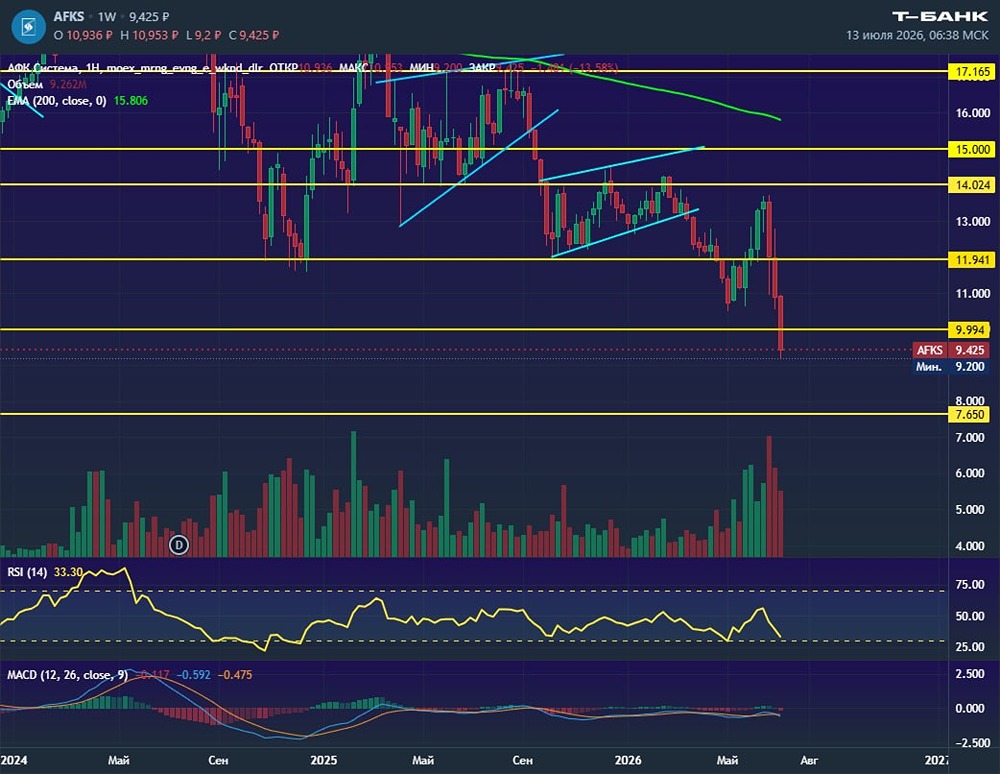
Task: Open the 1W timeframe selector
Action: (107, 17)
